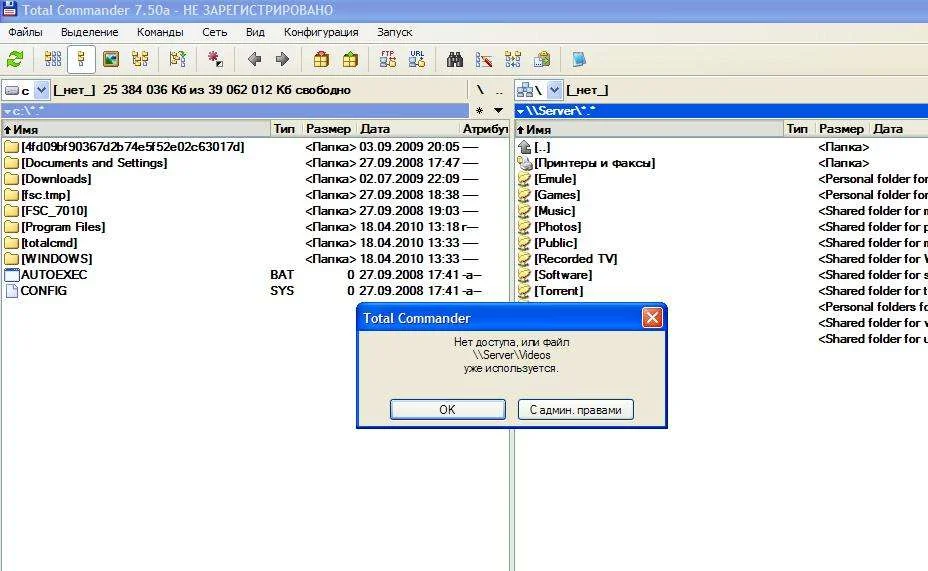Open the Команды menu
The width and height of the screenshot is (928, 571).
tap(160, 32)
